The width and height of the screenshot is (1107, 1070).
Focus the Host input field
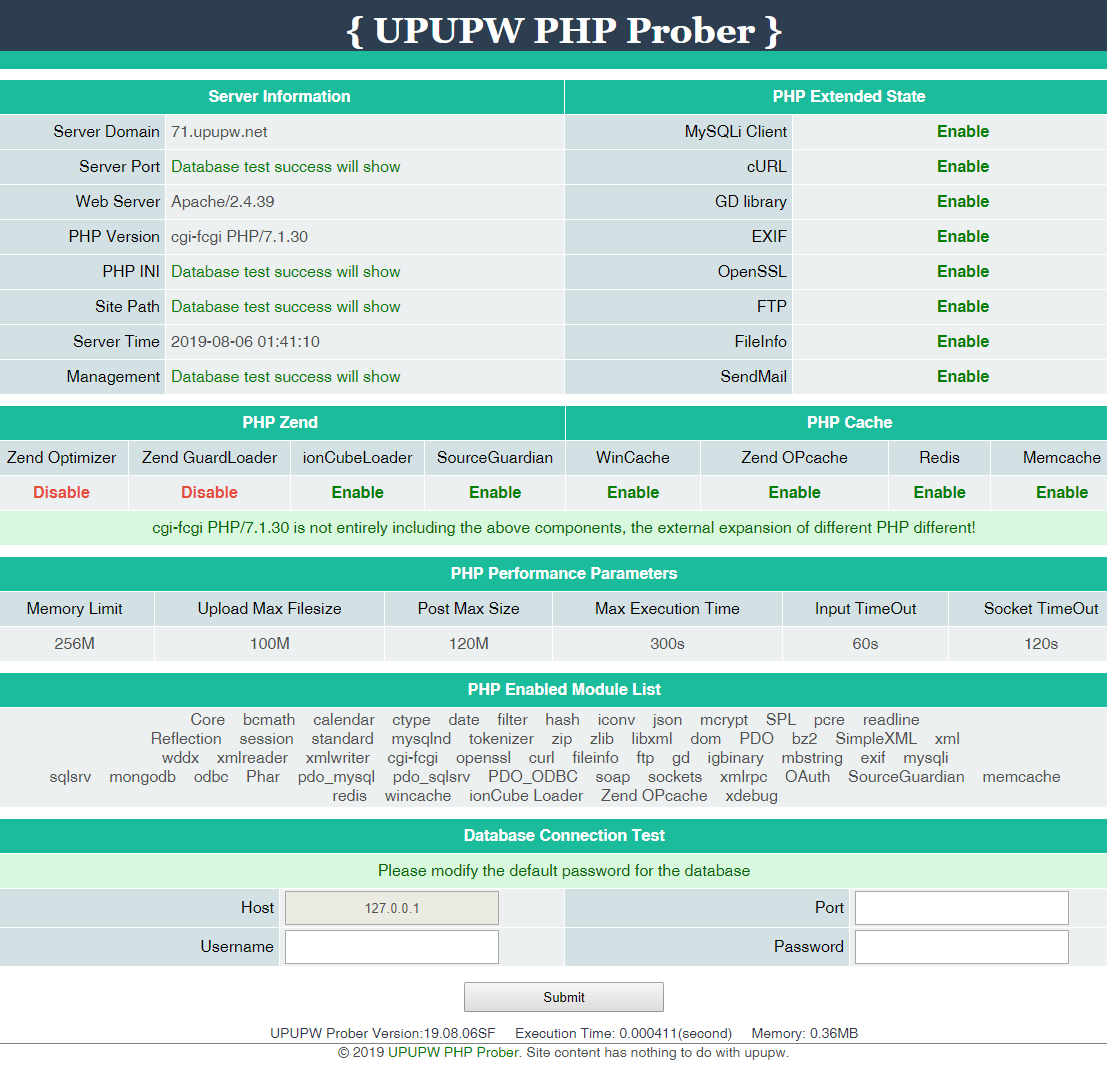392,908
